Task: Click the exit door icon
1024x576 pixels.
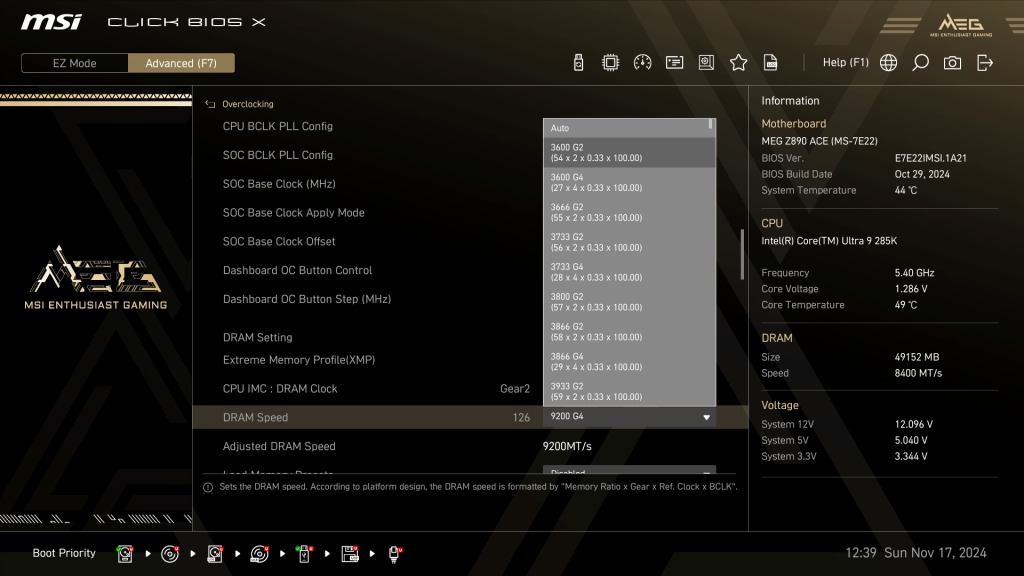Action: [984, 63]
